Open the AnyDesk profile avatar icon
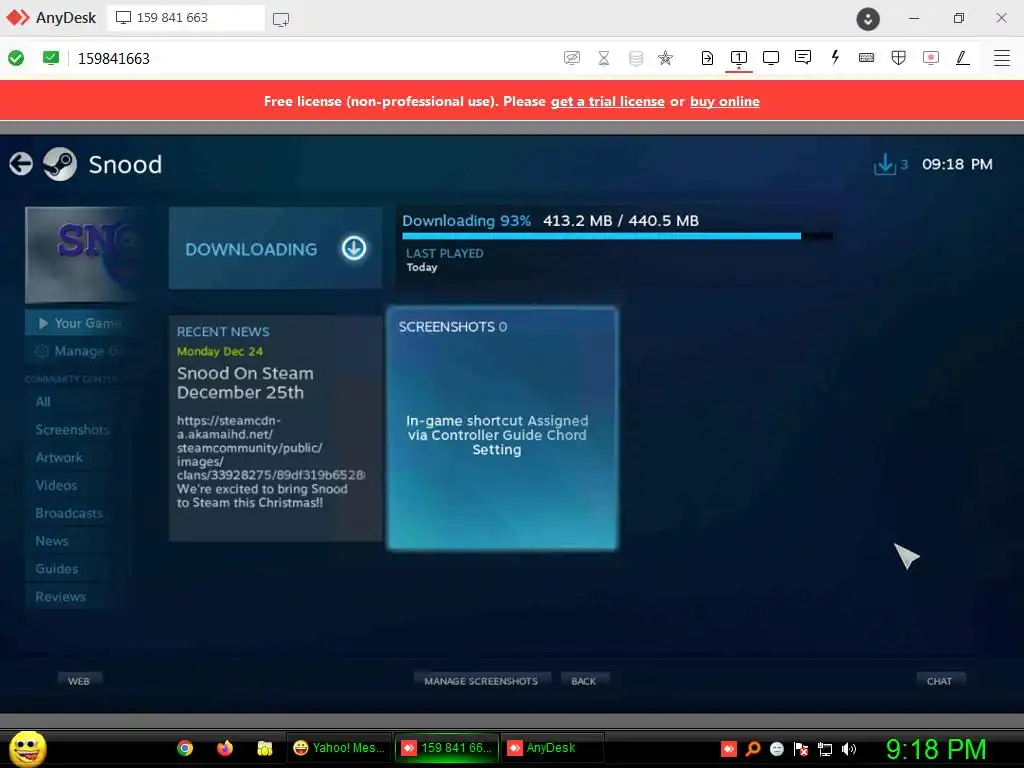Screen dimensions: 1024x768 pos(868,18)
